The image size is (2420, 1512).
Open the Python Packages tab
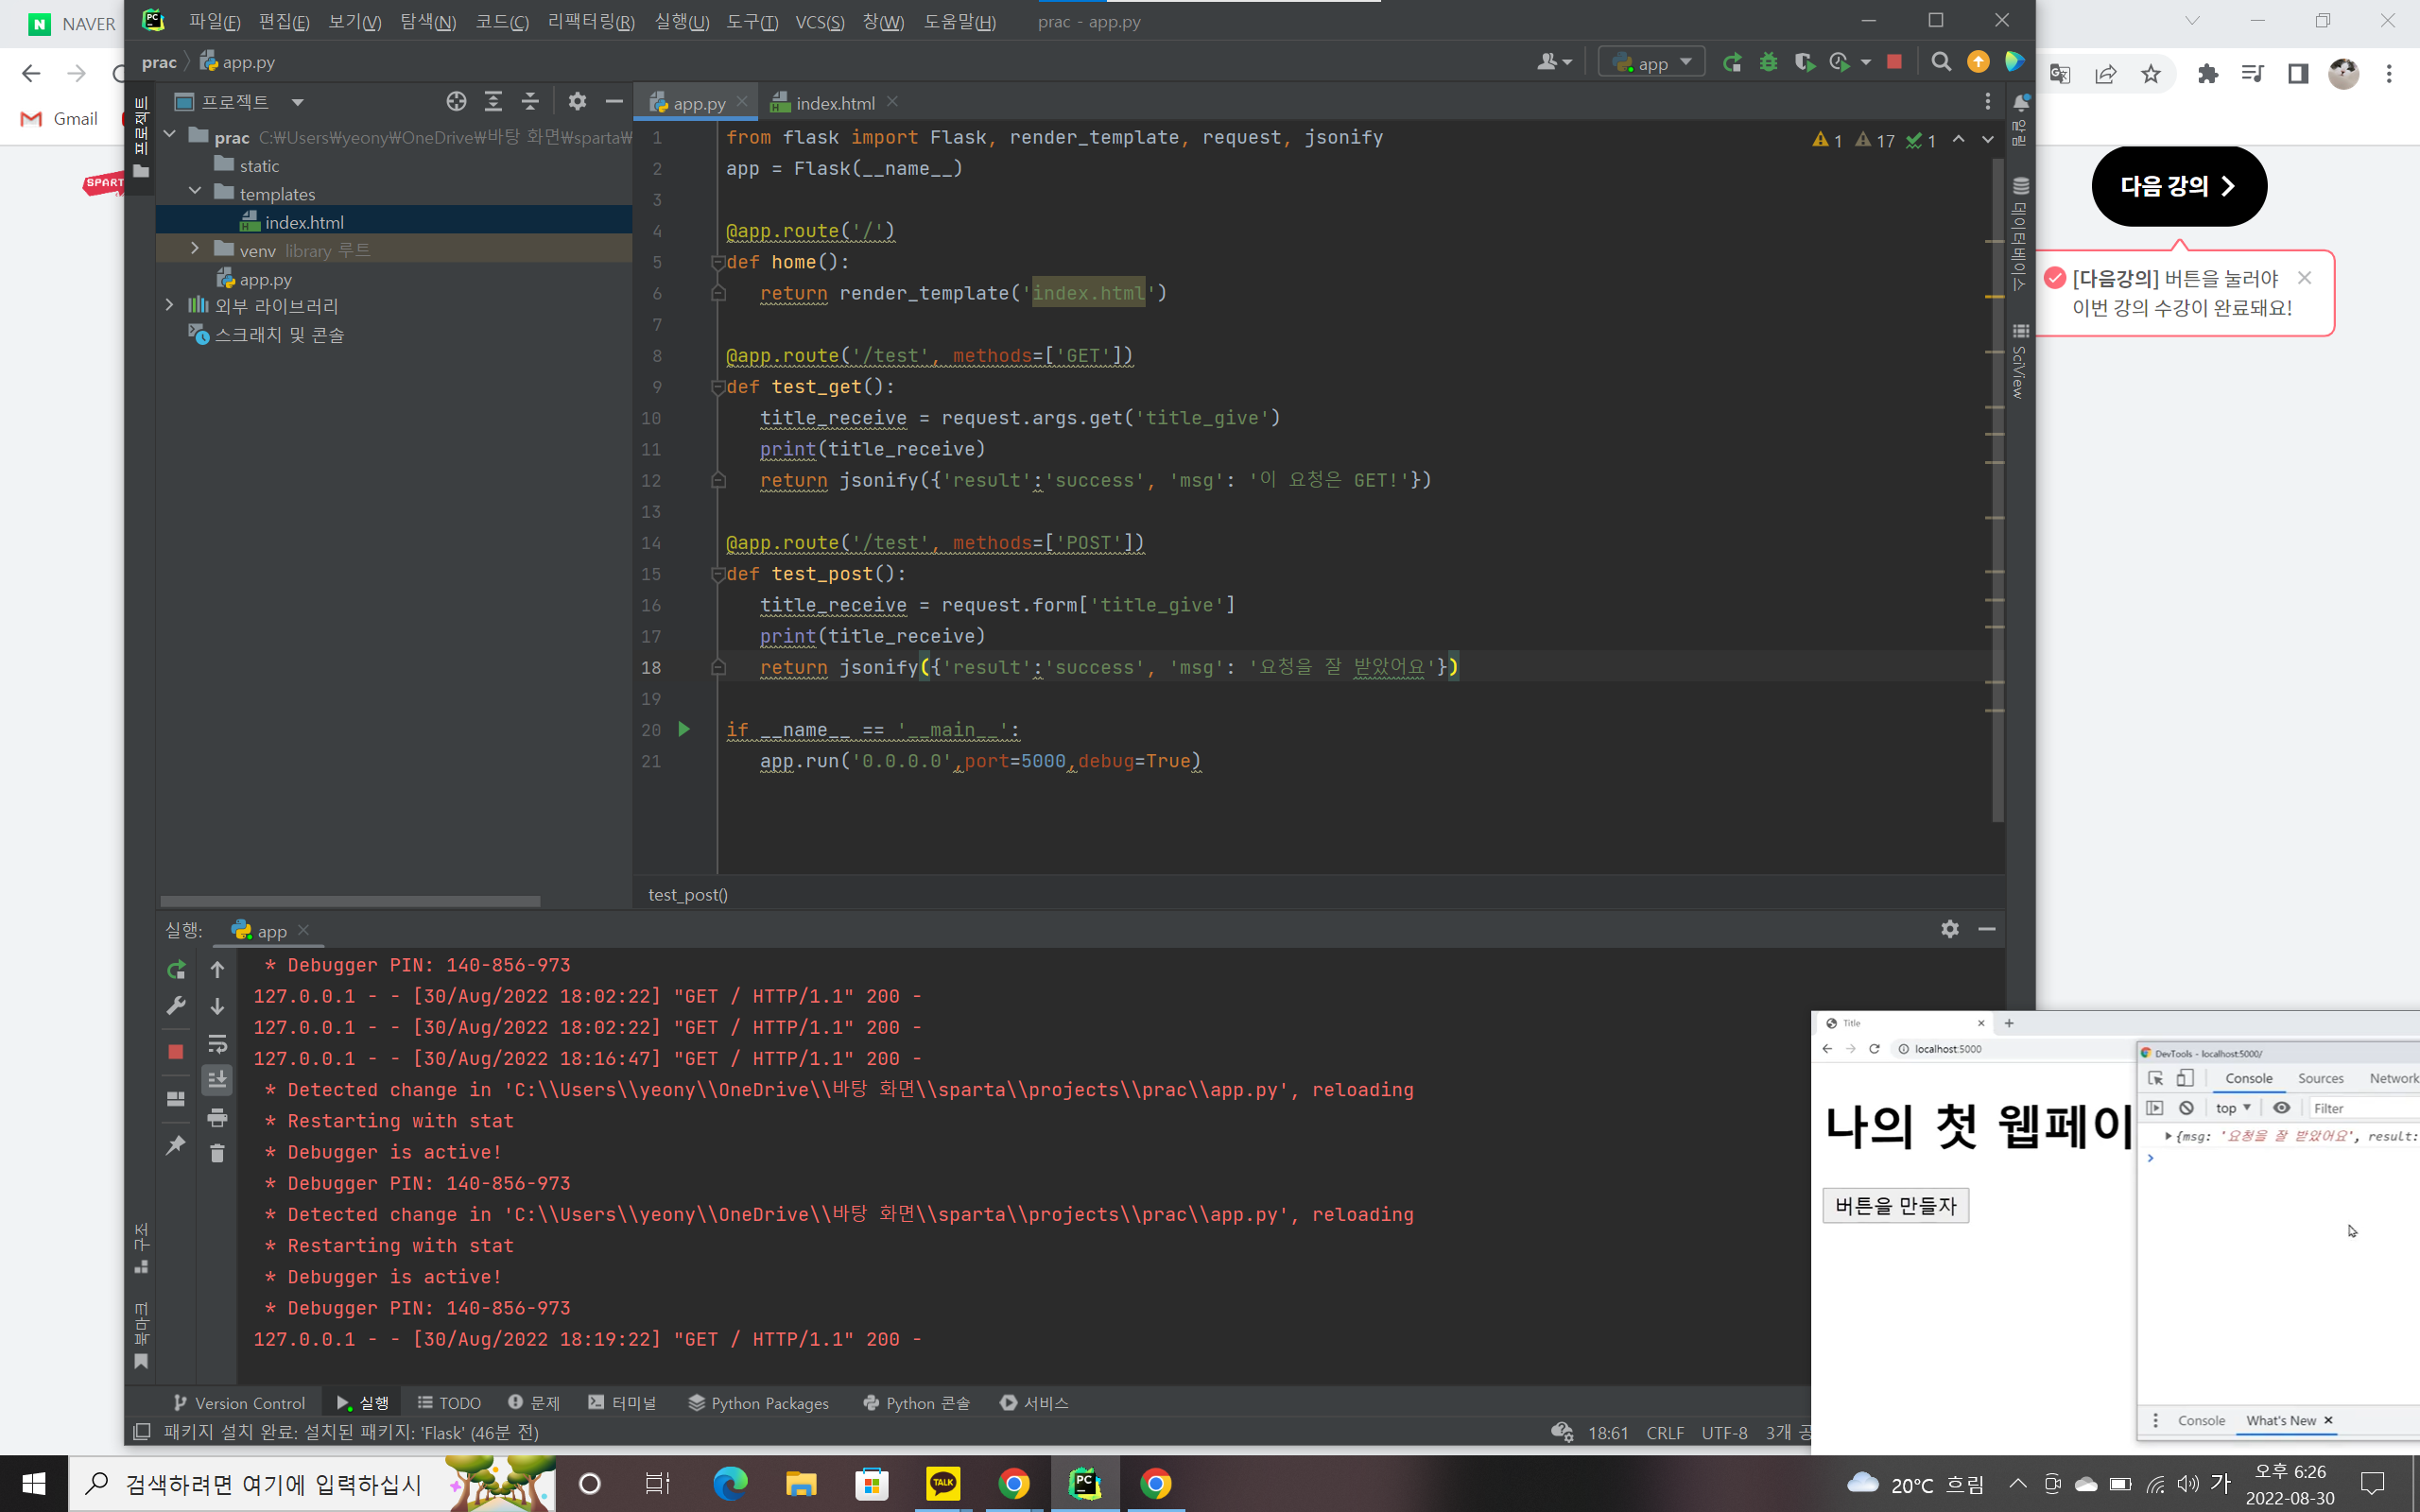point(759,1402)
